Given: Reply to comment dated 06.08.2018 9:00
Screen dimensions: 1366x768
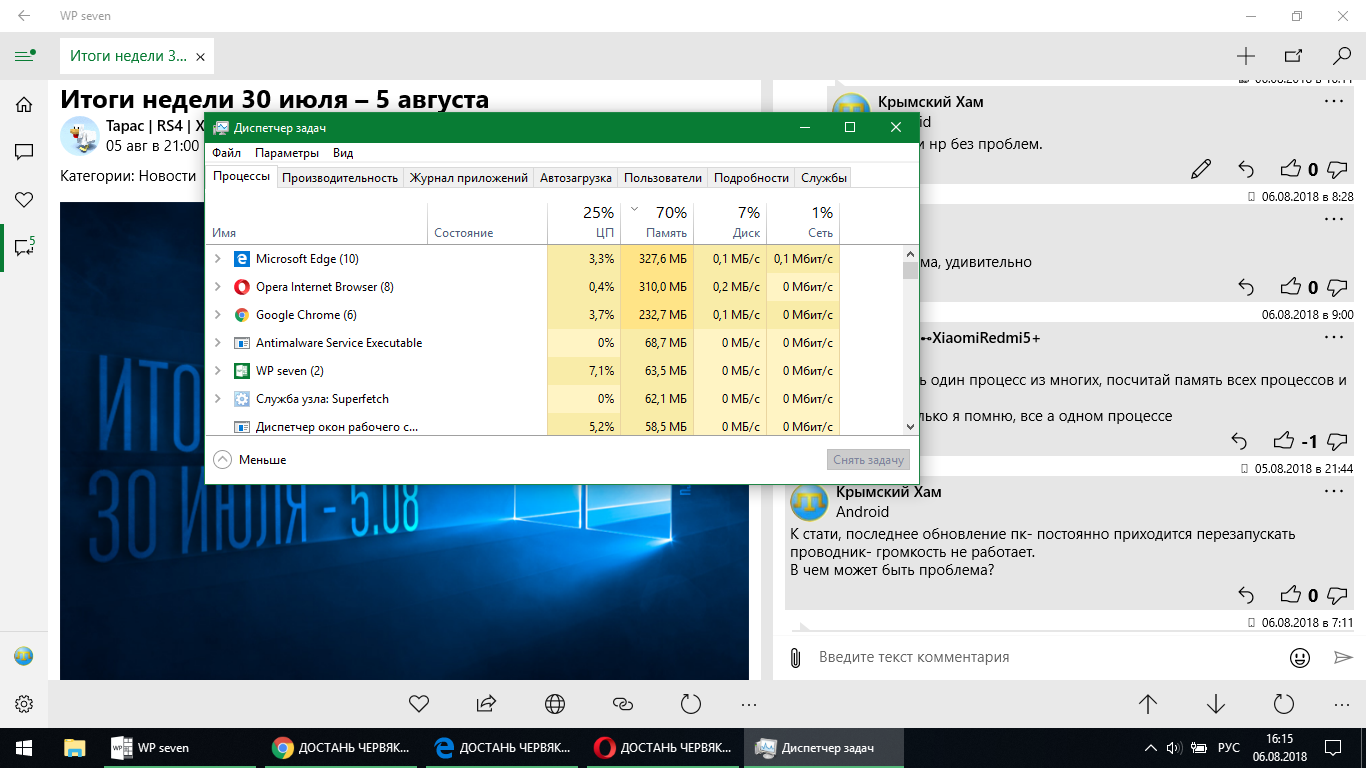Looking at the screenshot, I should pos(1246,287).
